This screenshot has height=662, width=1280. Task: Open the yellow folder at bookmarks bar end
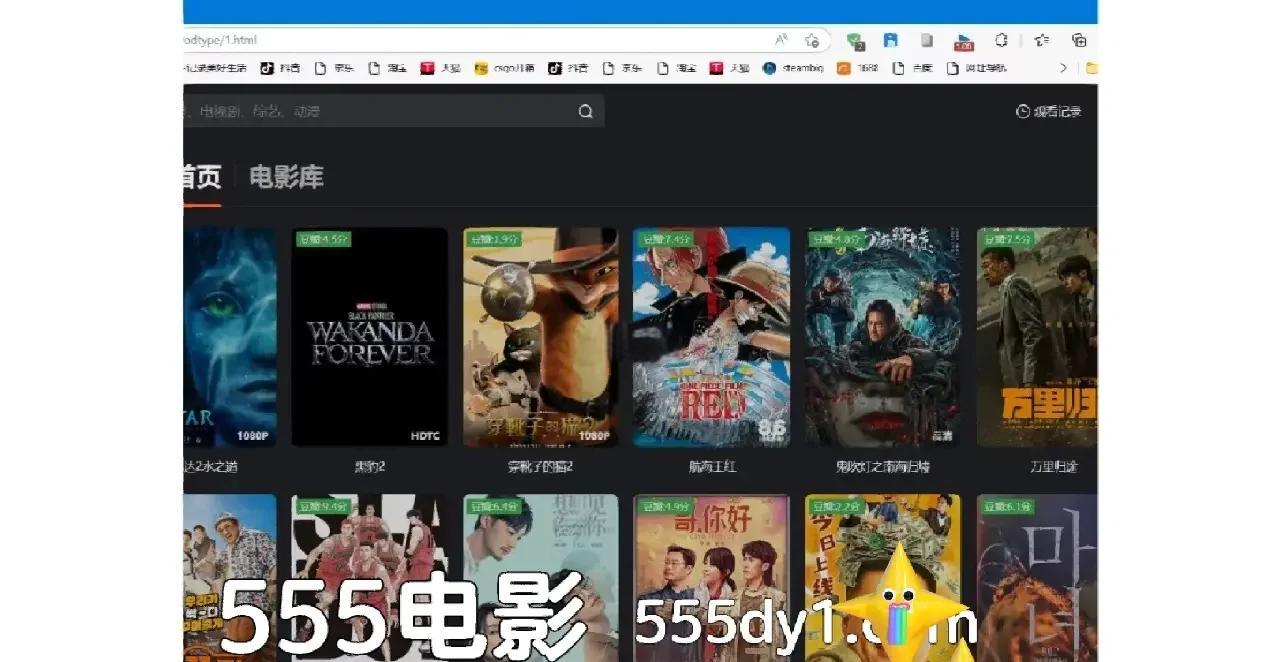[x=1091, y=68]
